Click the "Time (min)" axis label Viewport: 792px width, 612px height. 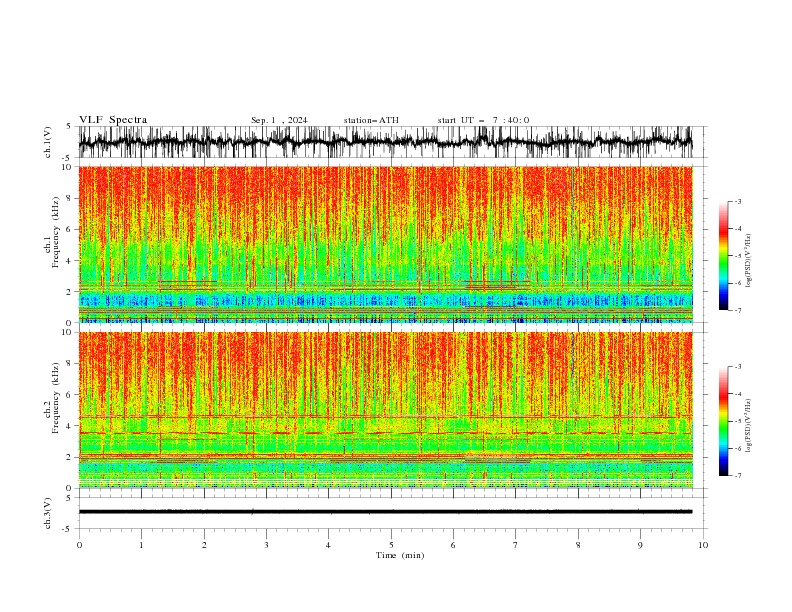[400, 555]
